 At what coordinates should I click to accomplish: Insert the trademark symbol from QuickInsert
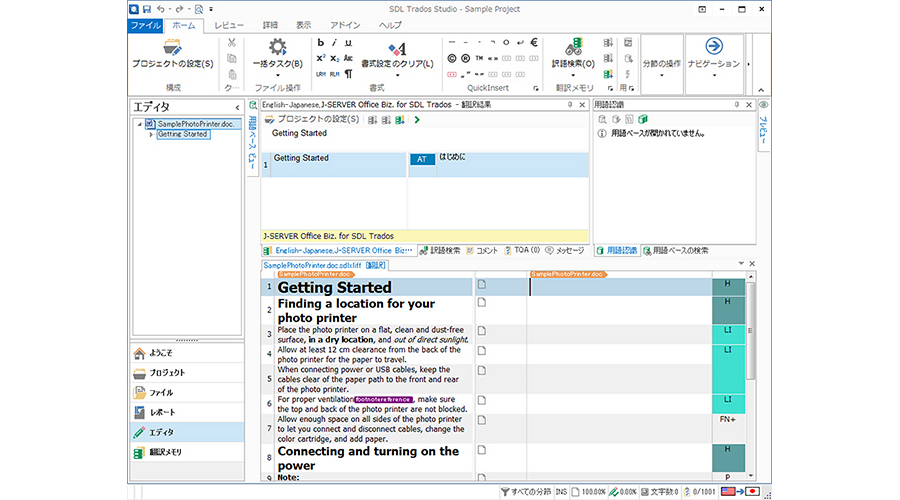click(x=479, y=58)
